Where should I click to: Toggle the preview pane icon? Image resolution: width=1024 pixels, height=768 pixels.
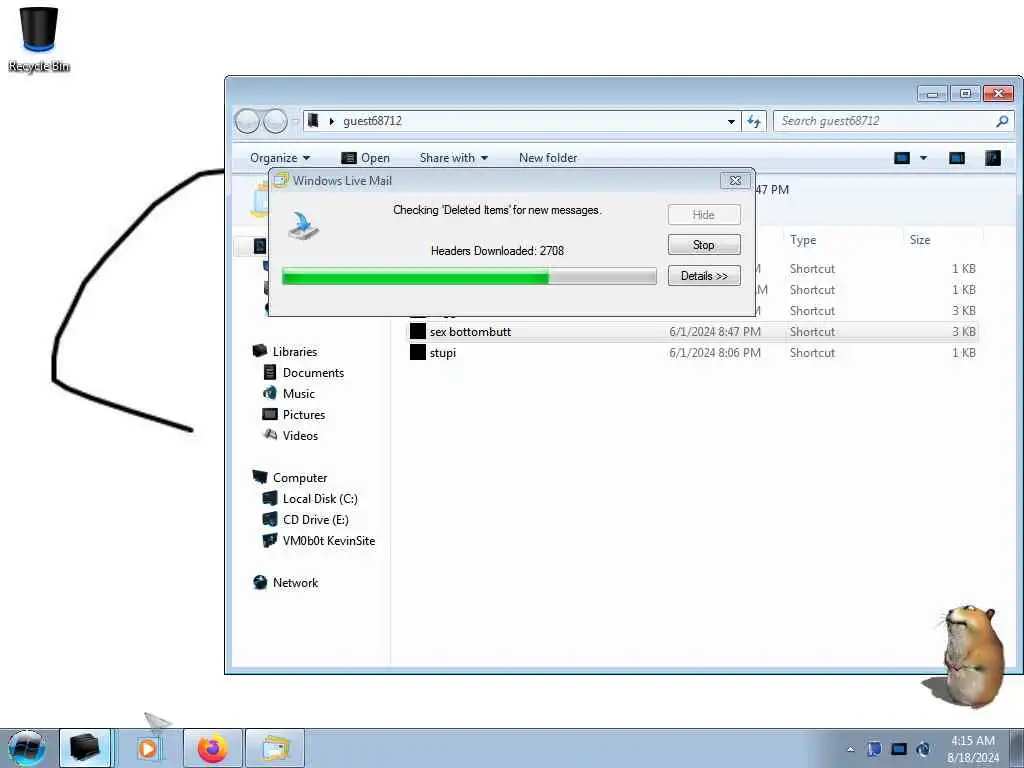[x=957, y=158]
